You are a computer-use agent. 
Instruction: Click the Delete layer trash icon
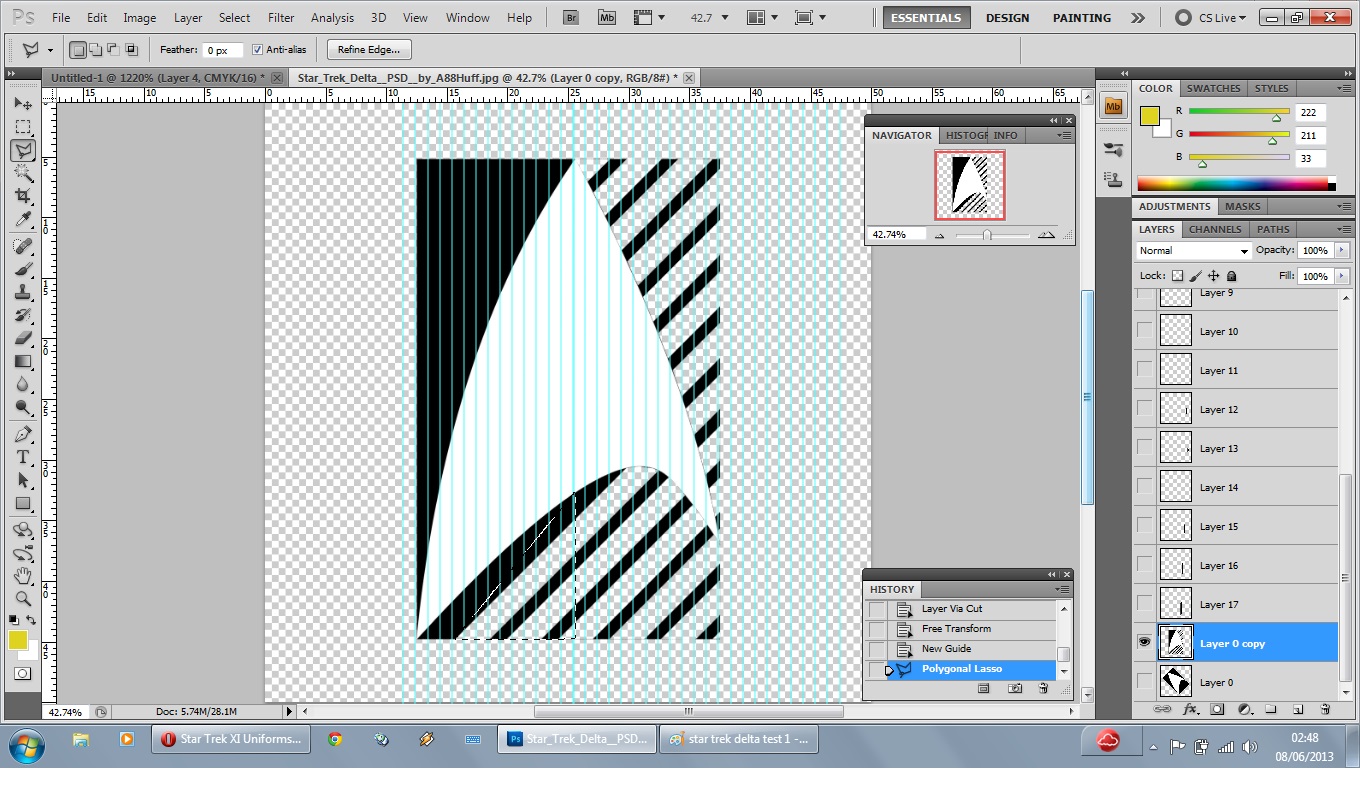point(1325,709)
